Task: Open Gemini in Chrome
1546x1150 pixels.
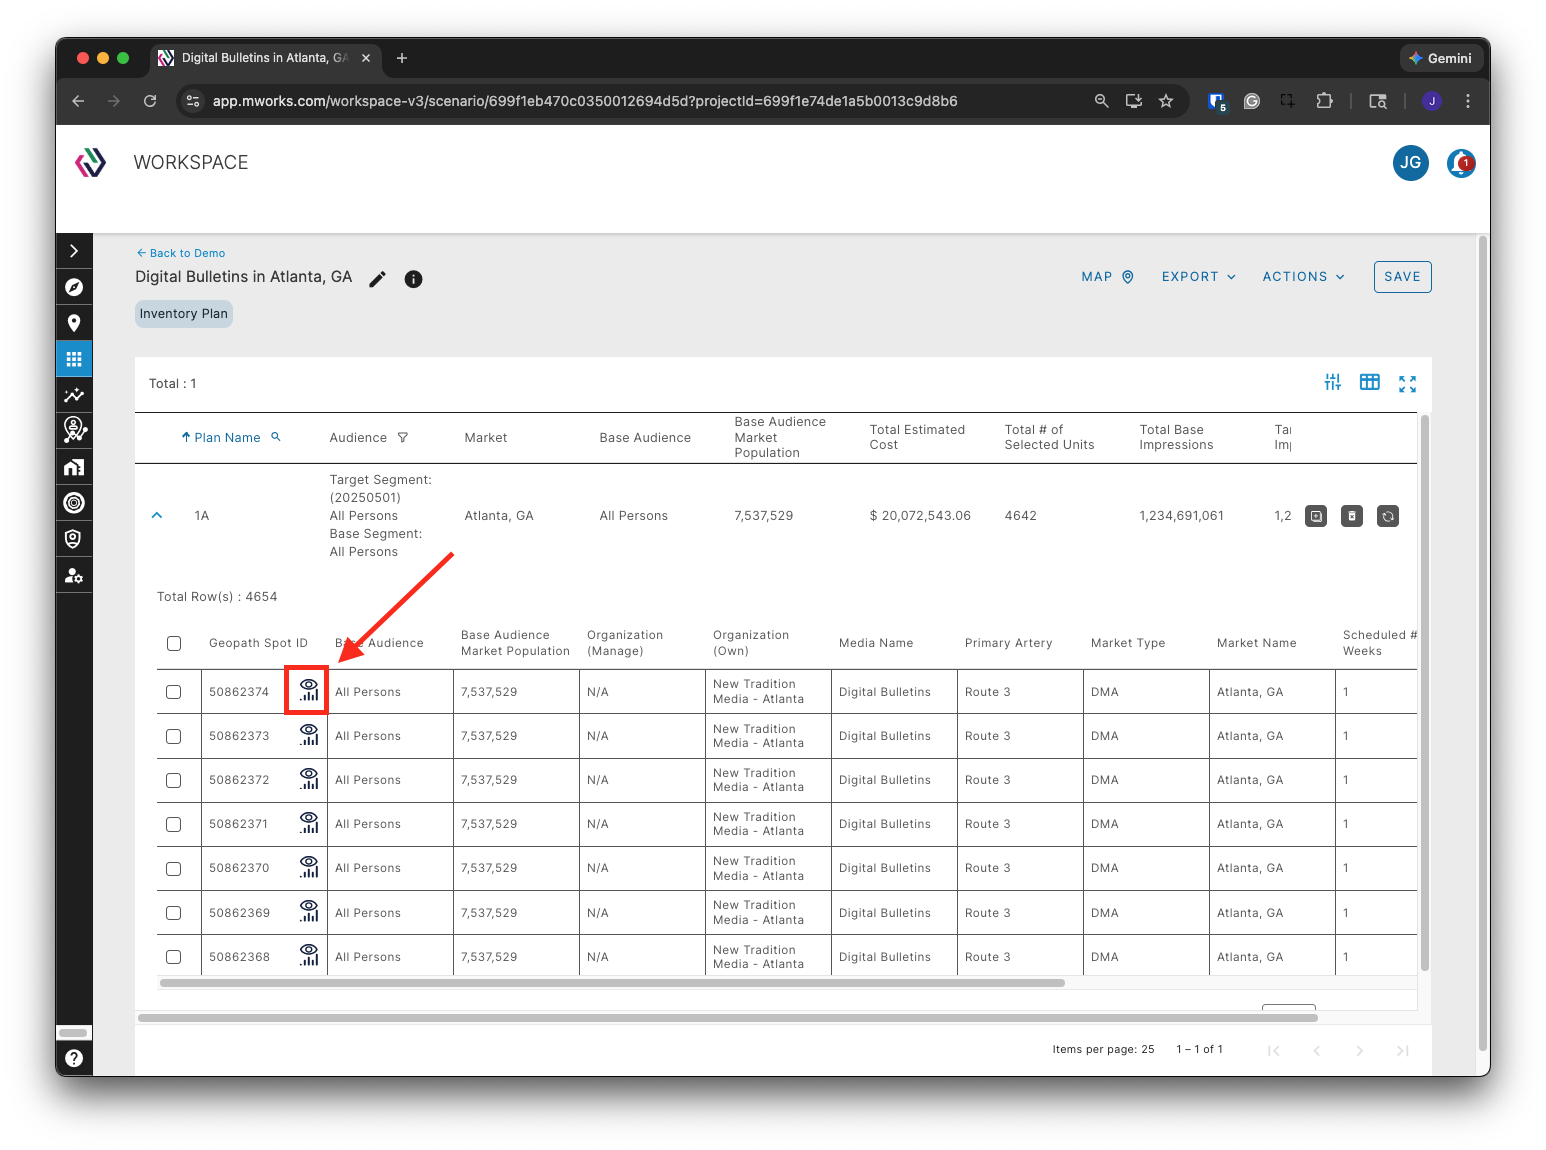Action: coord(1440,58)
